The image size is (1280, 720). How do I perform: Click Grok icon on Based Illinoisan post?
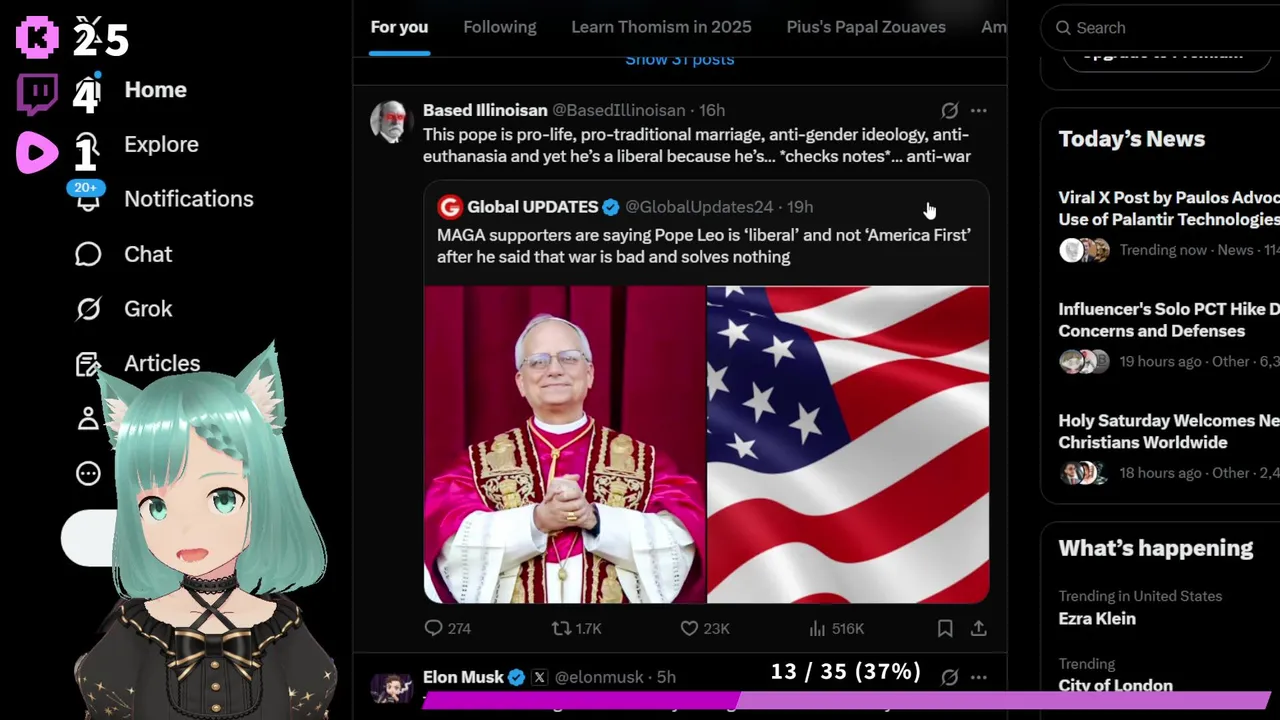(950, 110)
